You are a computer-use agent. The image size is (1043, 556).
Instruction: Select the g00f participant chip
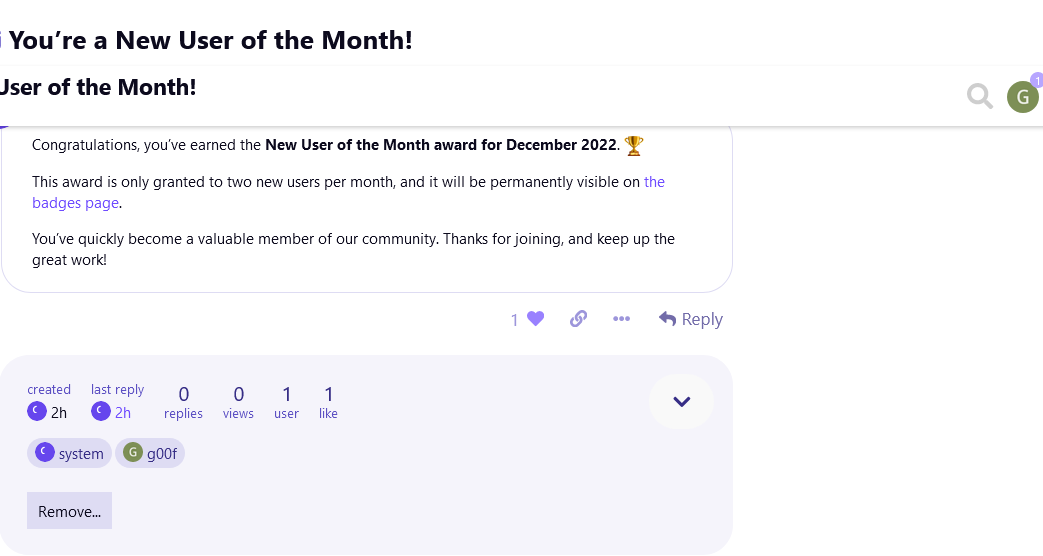(150, 453)
